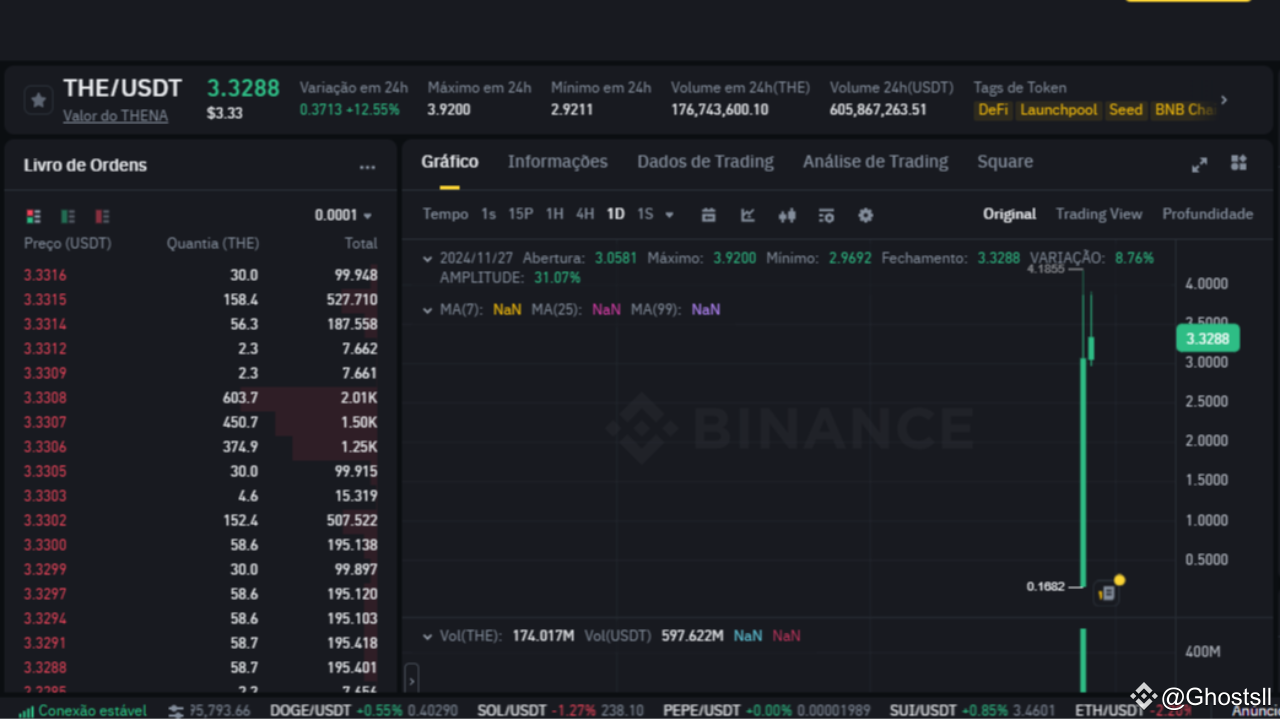Collapse the MA indicators row
Image resolution: width=1280 pixels, height=720 pixels.
tap(427, 310)
